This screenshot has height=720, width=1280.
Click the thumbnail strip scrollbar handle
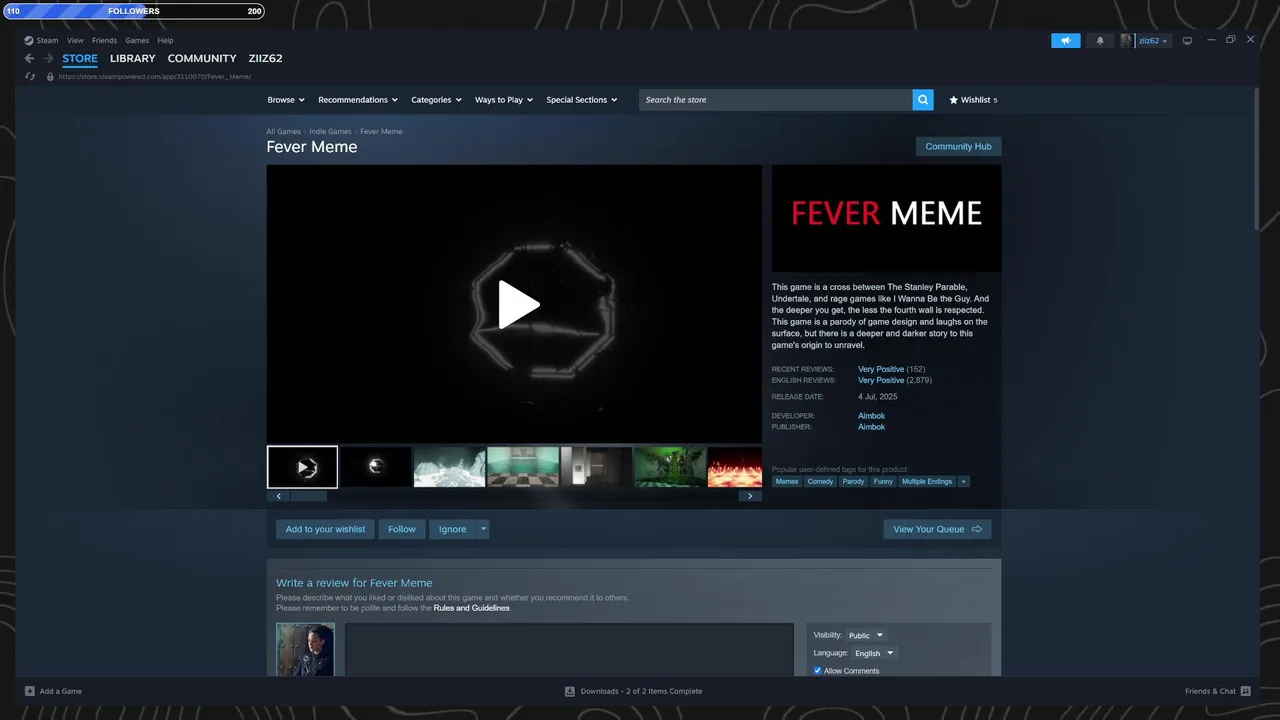point(309,496)
